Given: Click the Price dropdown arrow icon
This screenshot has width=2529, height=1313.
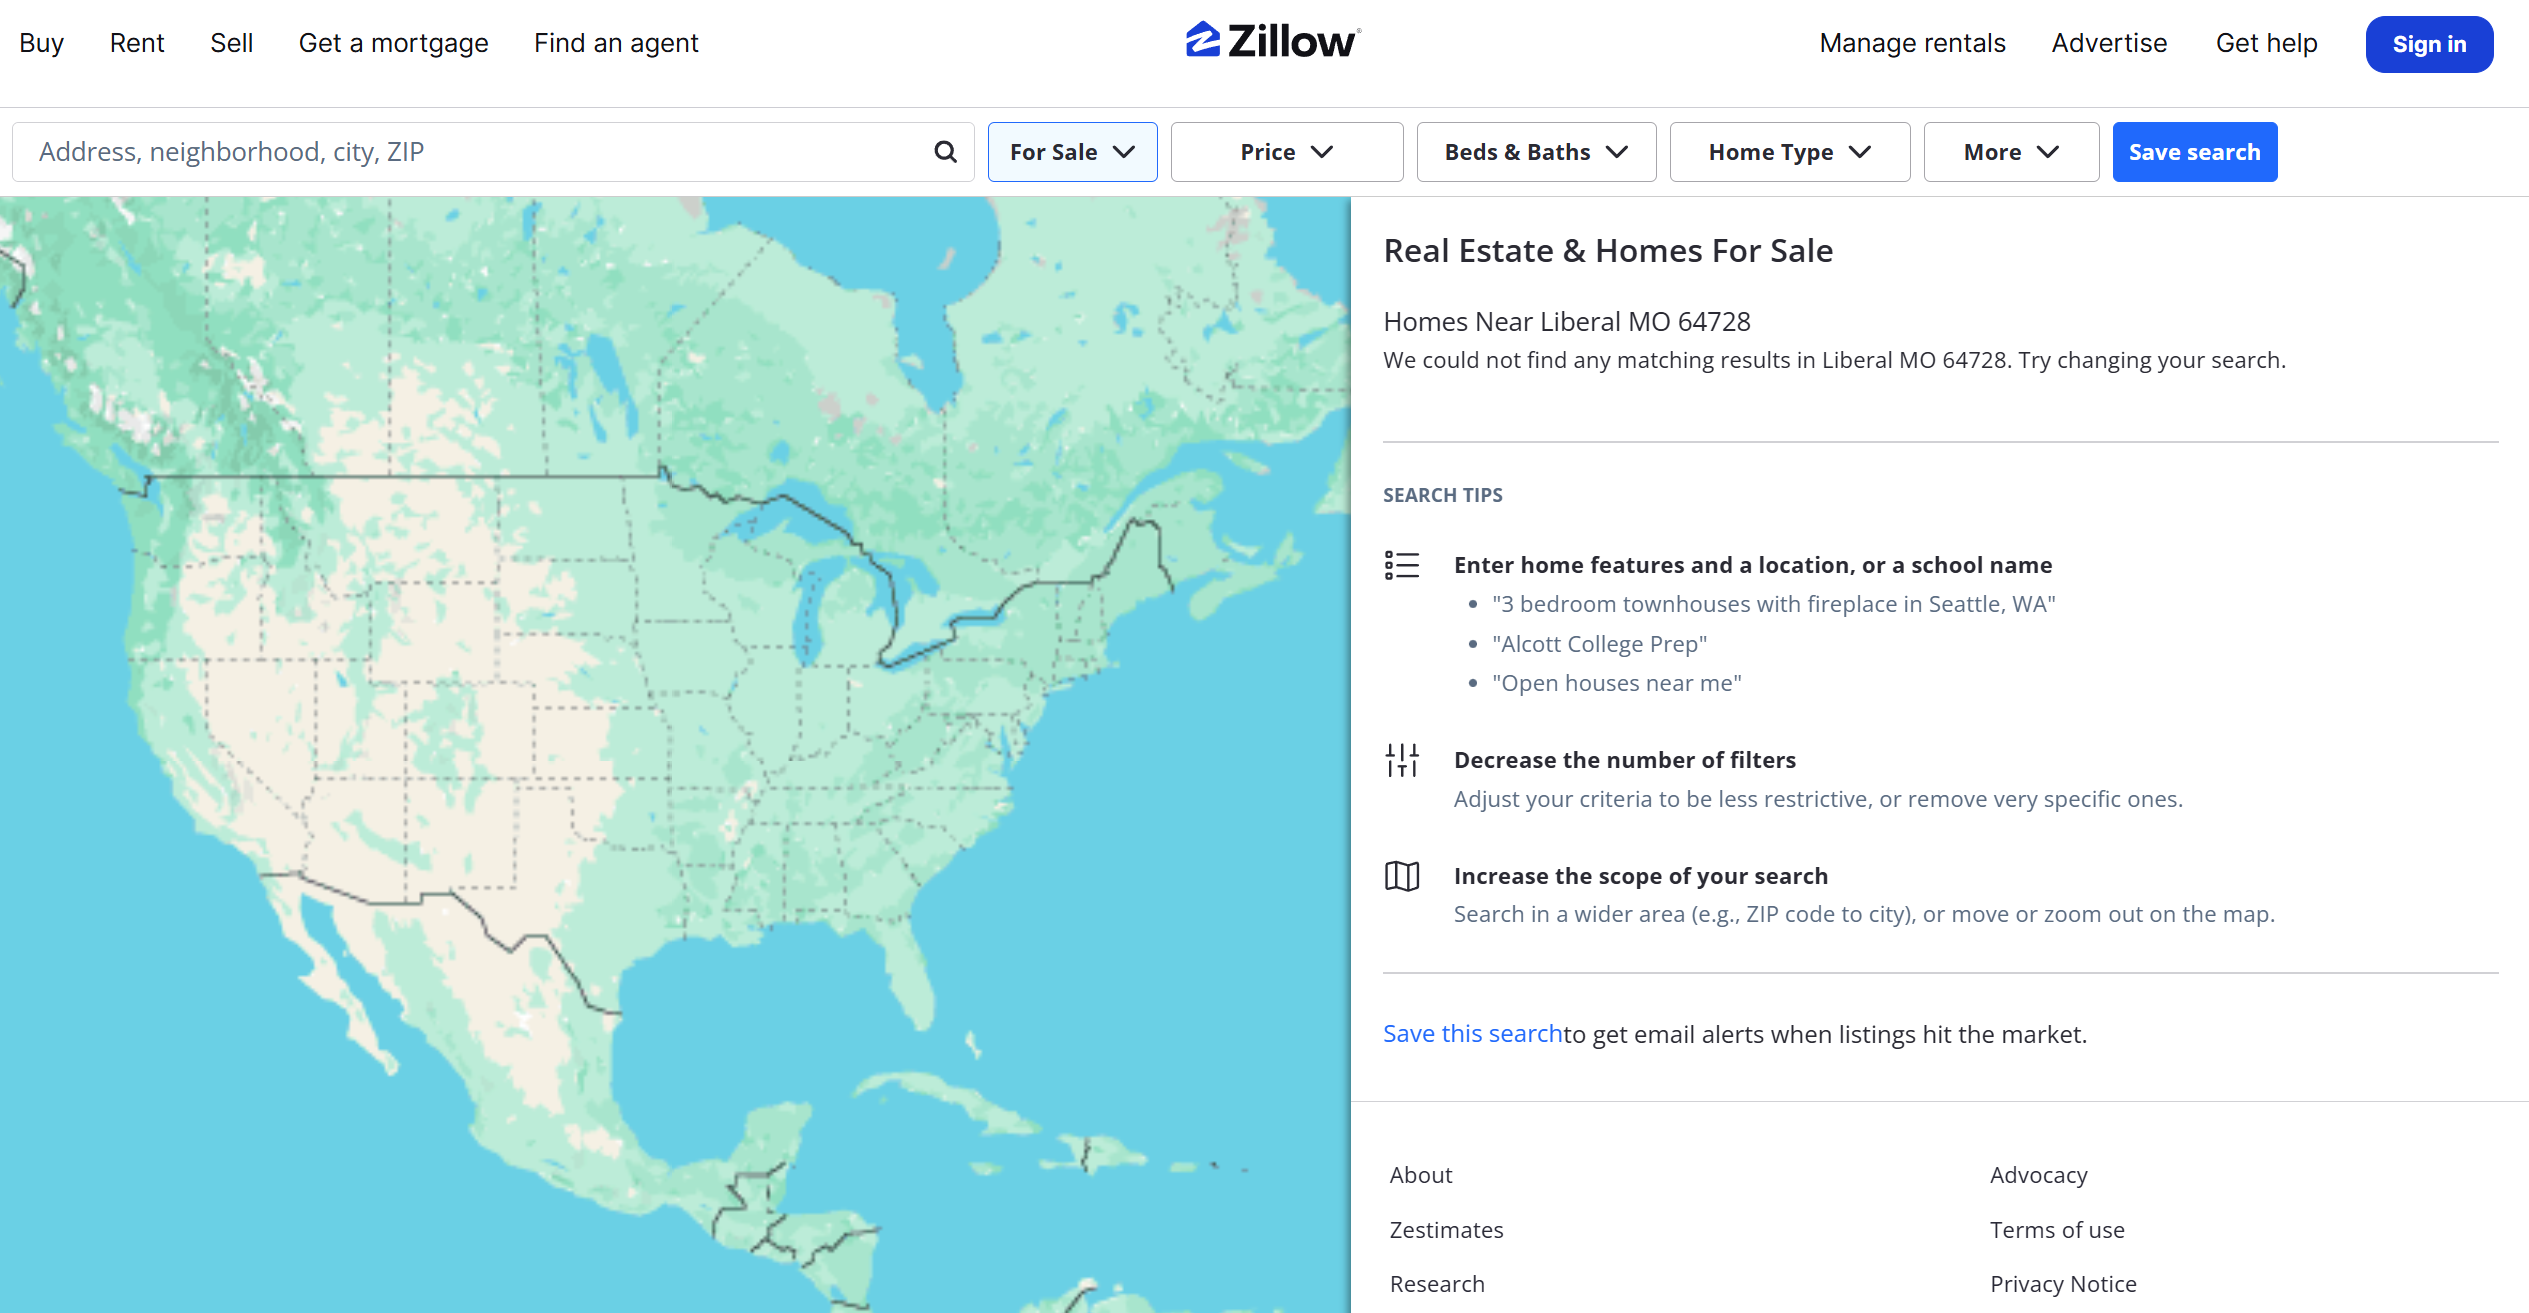Looking at the screenshot, I should click(x=1322, y=152).
